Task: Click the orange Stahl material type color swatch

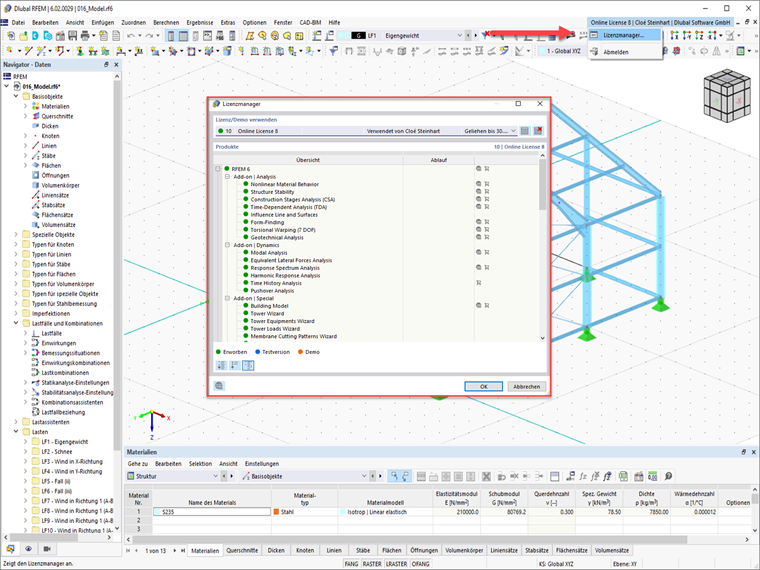Action: point(276,512)
